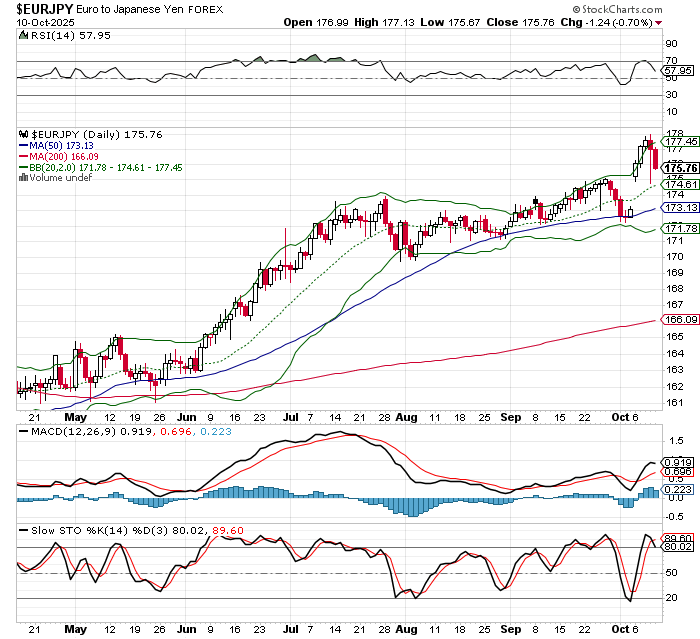Click the candlestick icon beside $EURJPY (Daily)

[x=24, y=134]
